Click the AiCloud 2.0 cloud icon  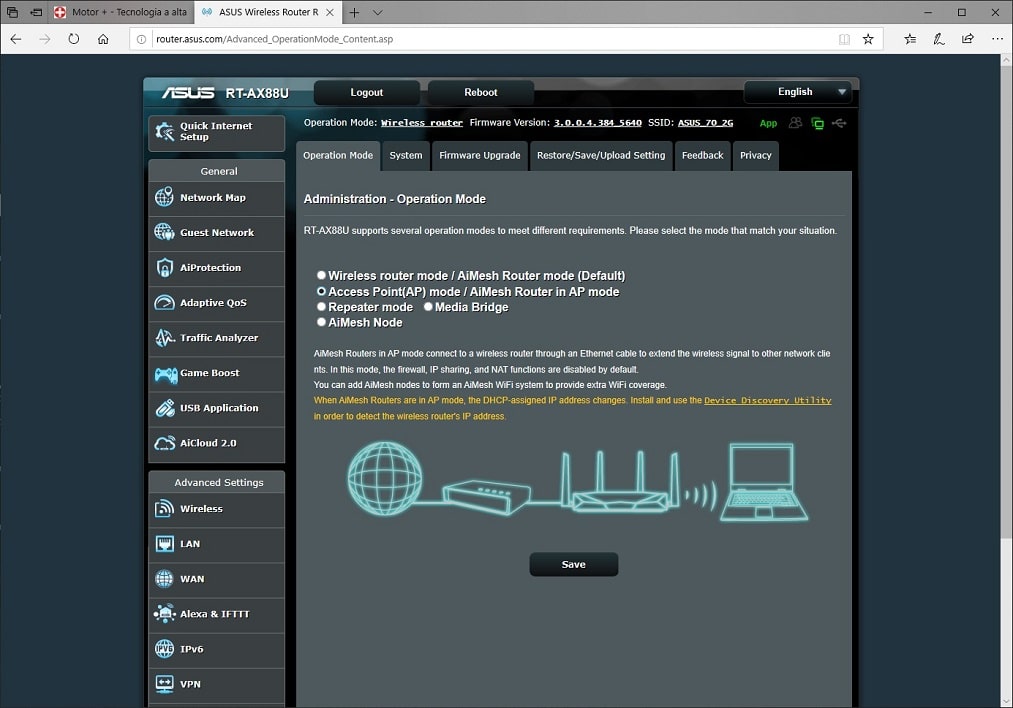point(164,444)
